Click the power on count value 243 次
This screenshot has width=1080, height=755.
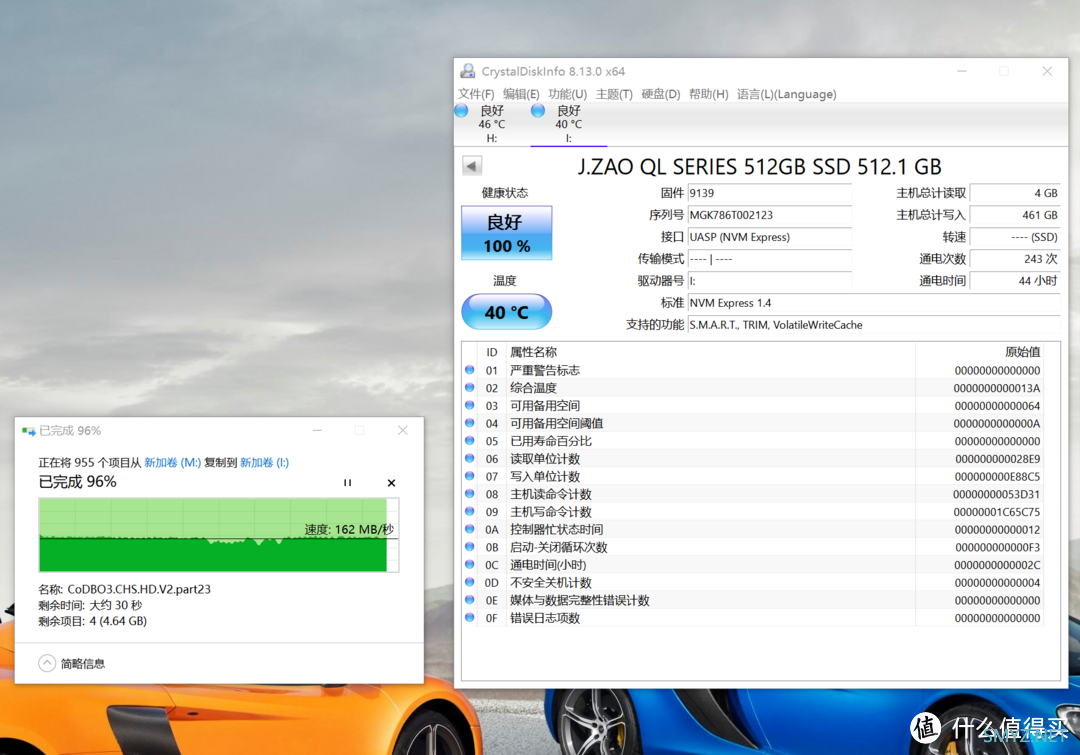(1015, 259)
